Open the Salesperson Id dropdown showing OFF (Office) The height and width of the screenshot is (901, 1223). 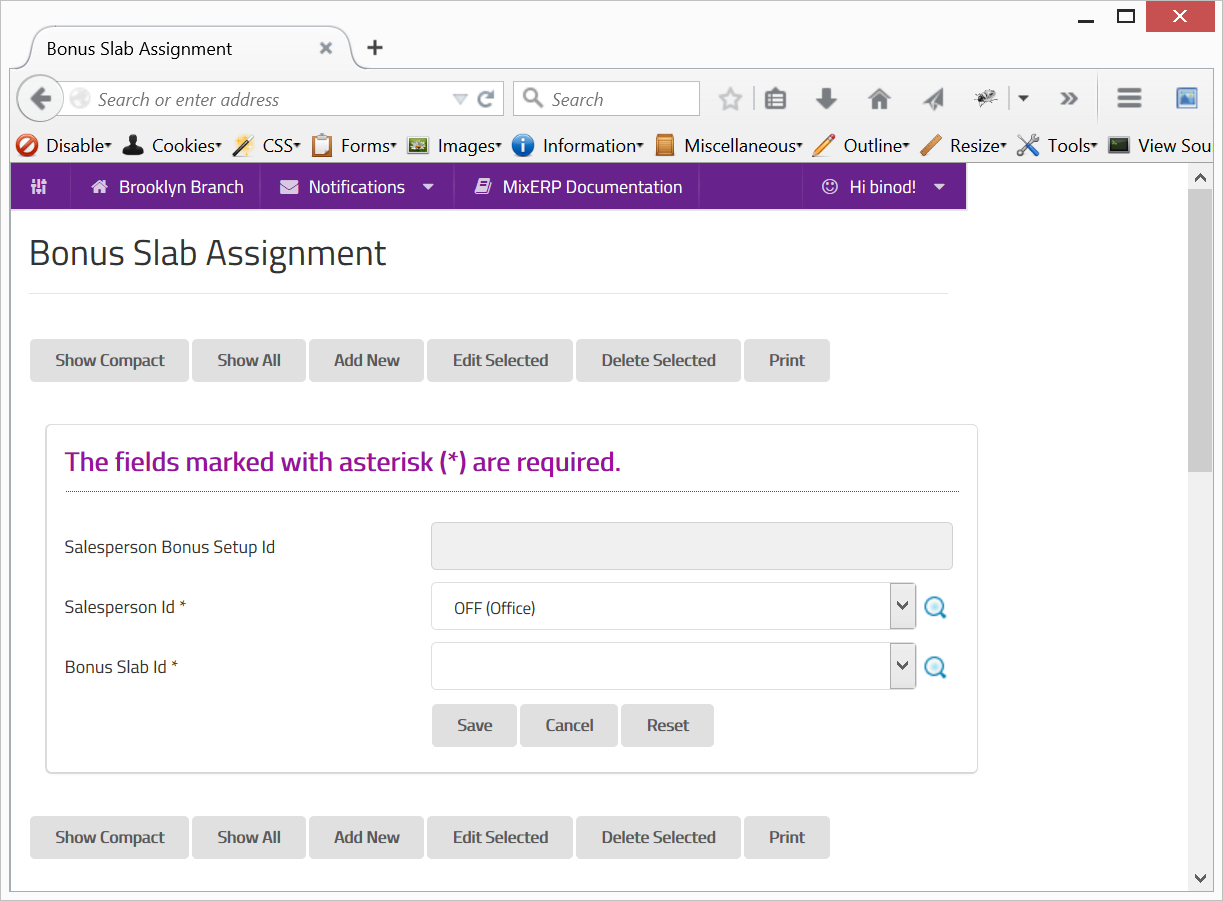coord(673,607)
